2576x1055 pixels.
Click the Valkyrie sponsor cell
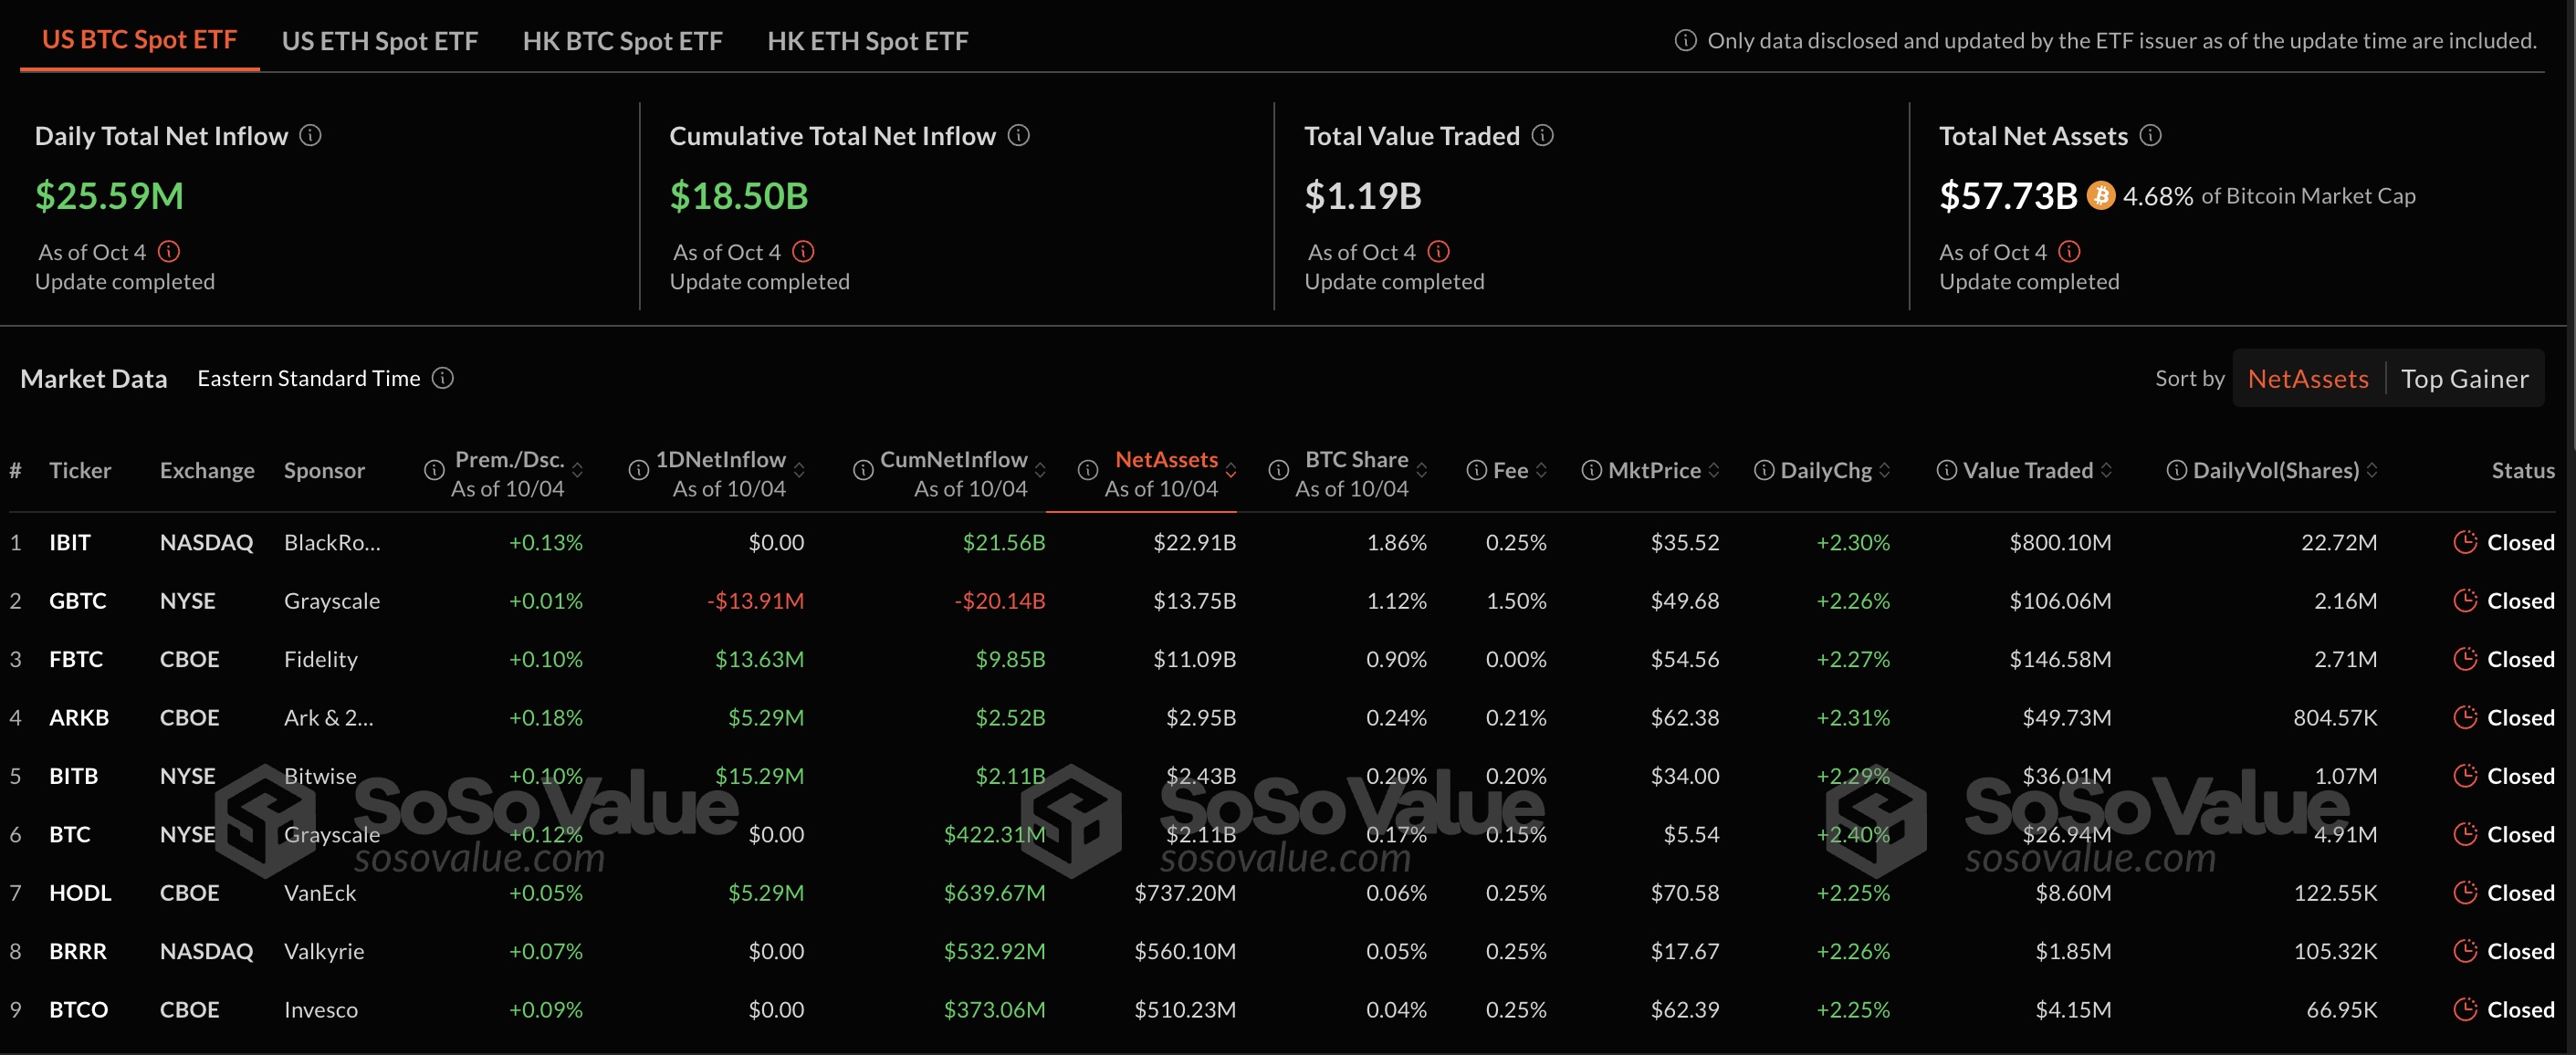pos(324,951)
